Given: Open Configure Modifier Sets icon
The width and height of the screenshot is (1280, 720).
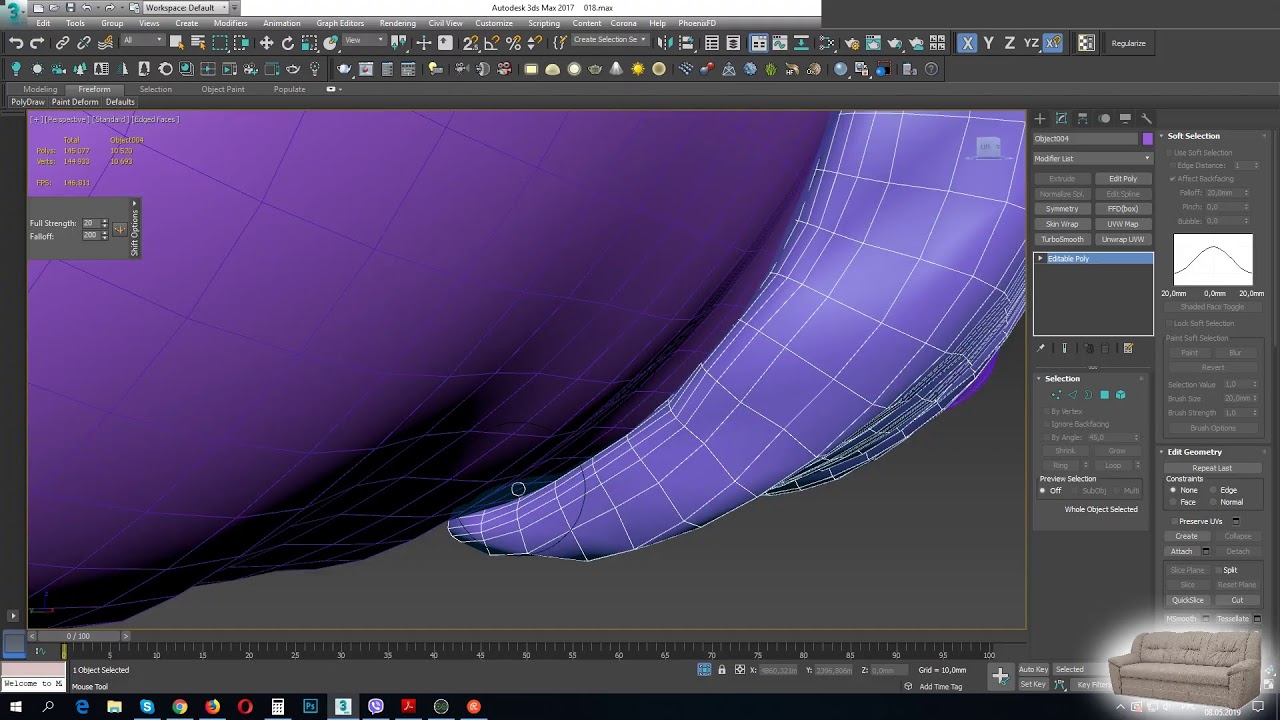Looking at the screenshot, I should point(1128,348).
